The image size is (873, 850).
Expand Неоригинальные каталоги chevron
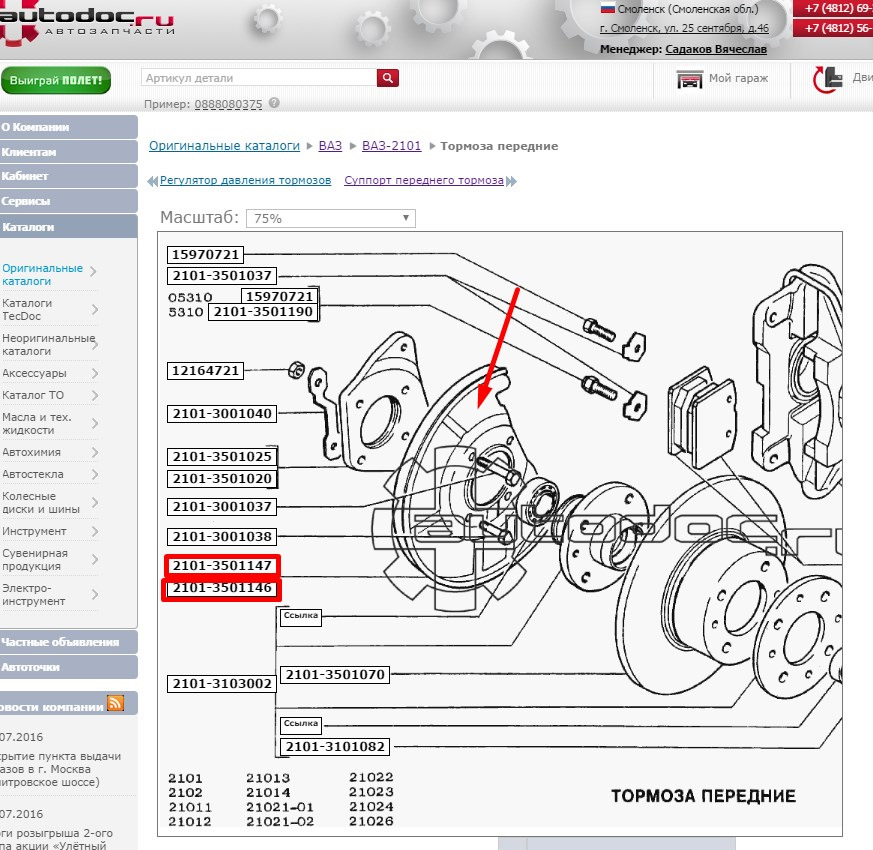[95, 345]
